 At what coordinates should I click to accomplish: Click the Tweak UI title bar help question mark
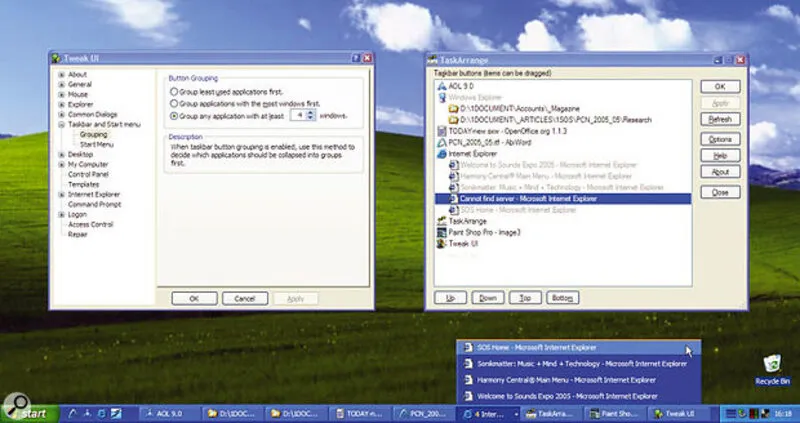click(357, 58)
